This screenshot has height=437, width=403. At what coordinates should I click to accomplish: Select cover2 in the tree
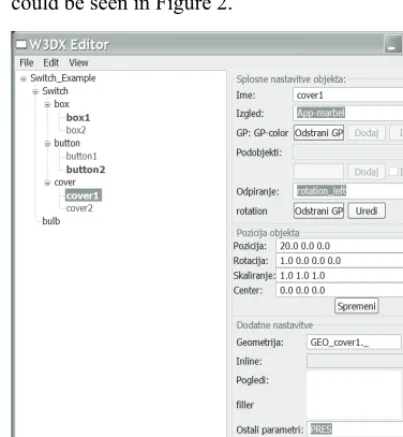(x=79, y=208)
